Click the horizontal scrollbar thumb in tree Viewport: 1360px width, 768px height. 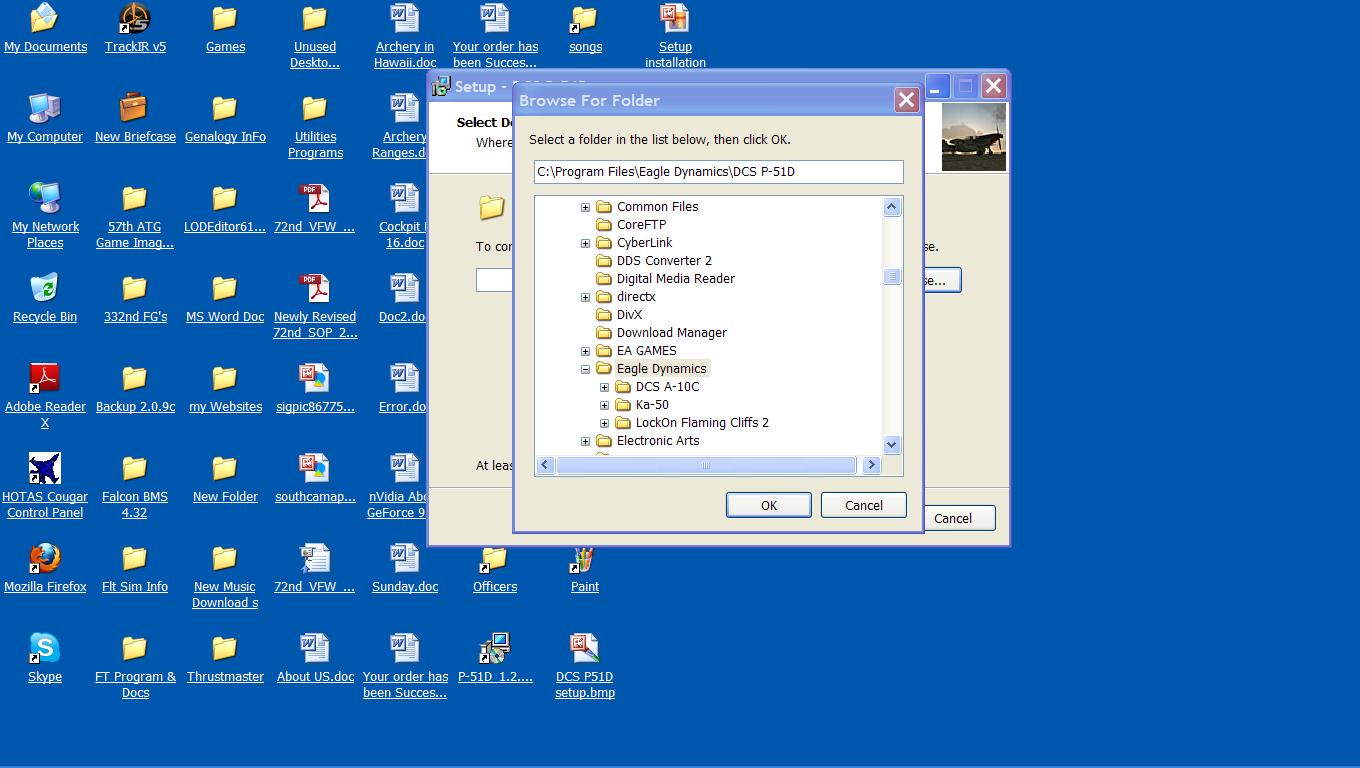coord(706,465)
